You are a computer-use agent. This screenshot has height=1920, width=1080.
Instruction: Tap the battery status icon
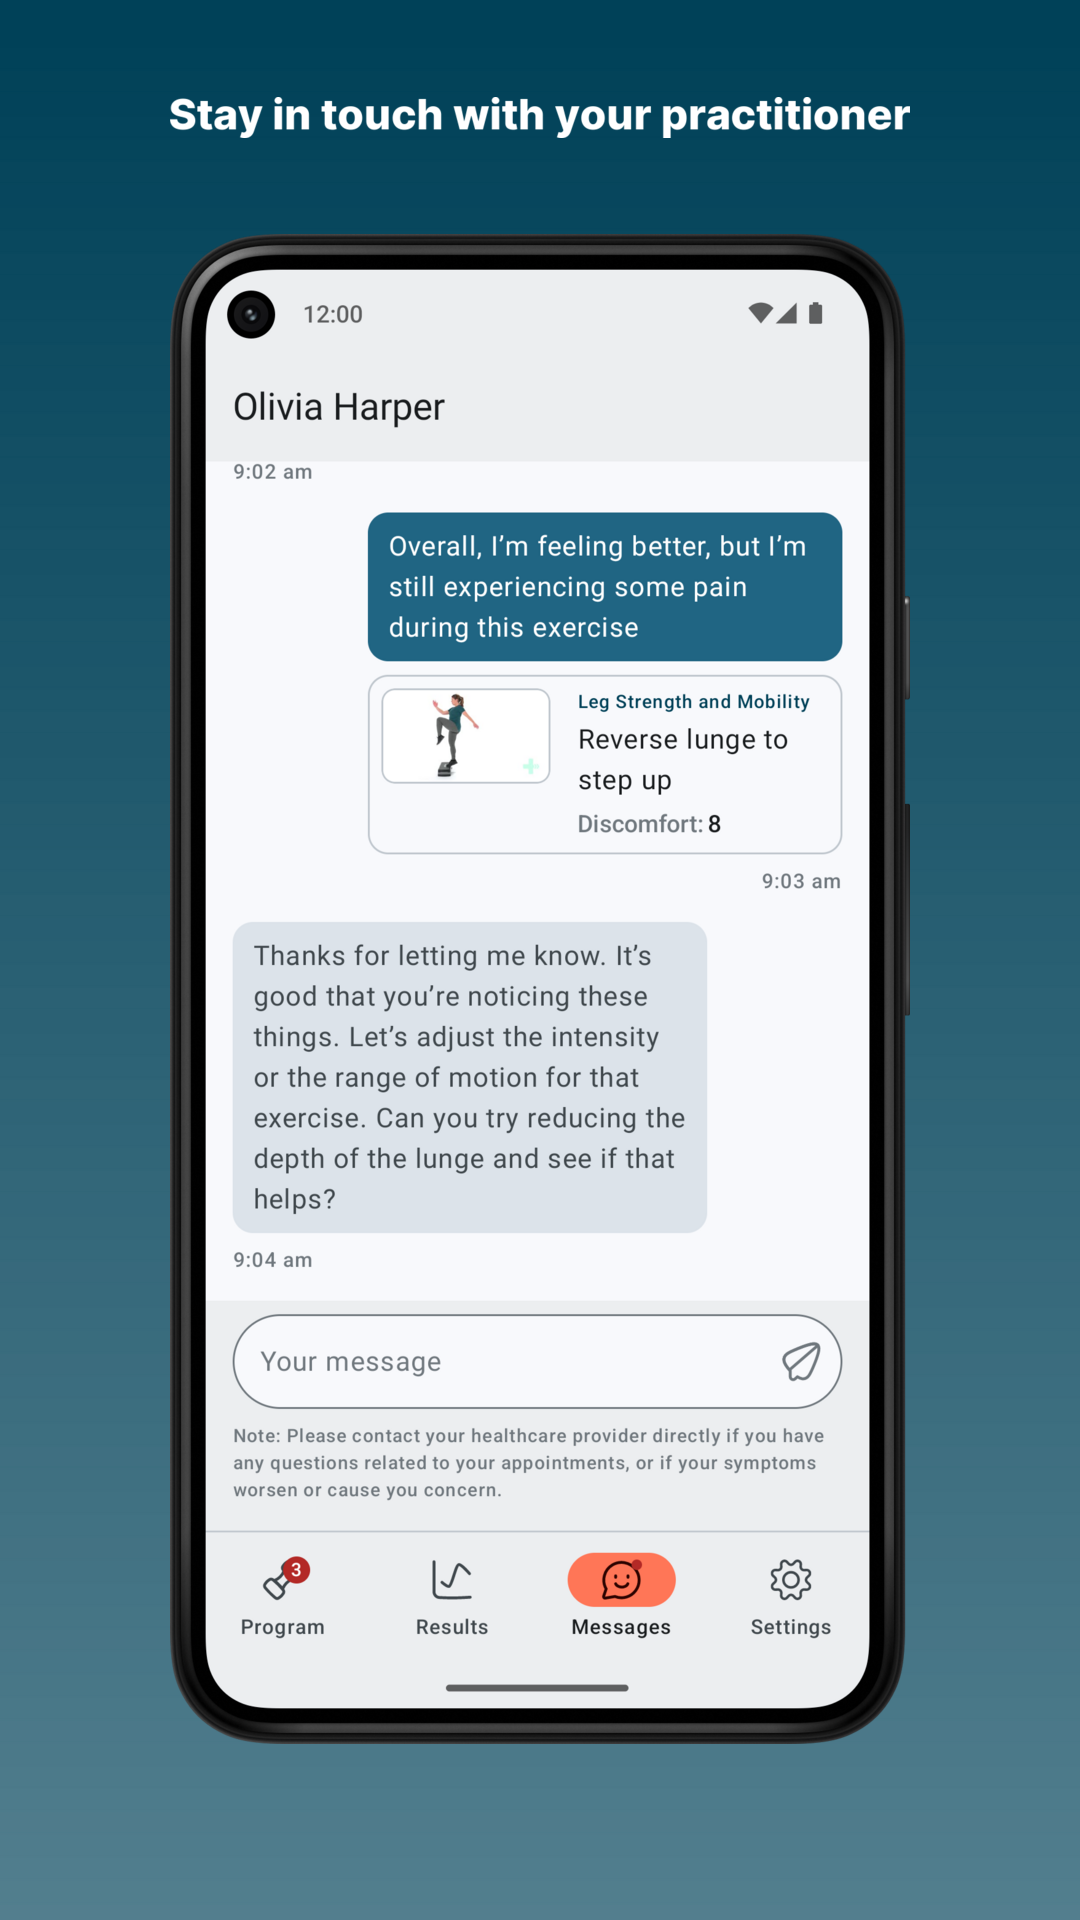pos(815,314)
